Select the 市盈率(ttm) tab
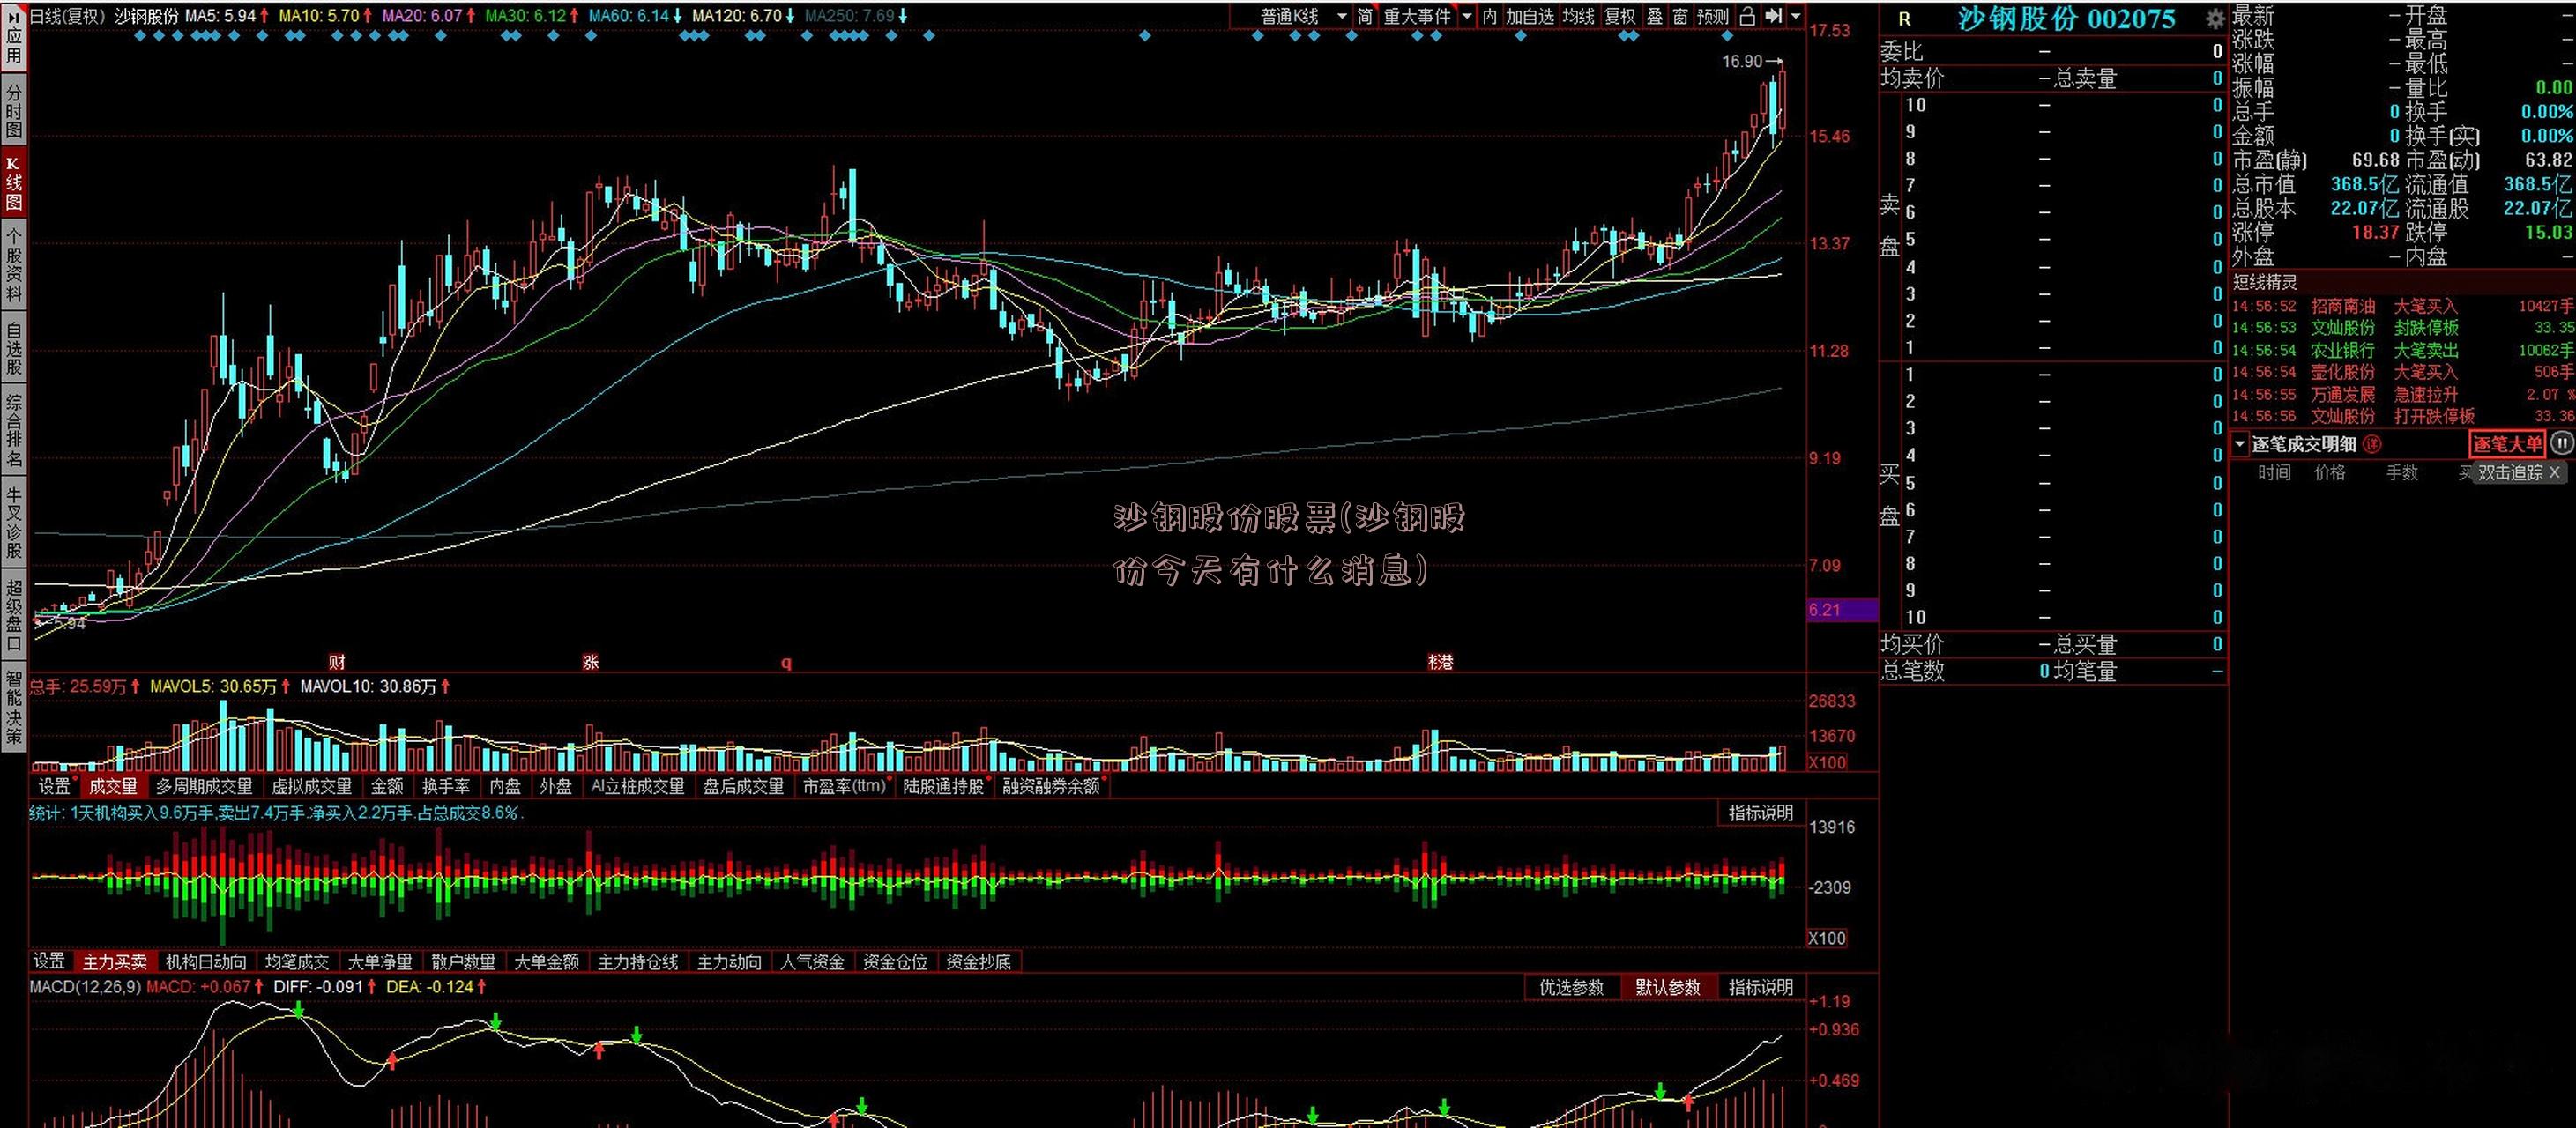 [x=845, y=786]
